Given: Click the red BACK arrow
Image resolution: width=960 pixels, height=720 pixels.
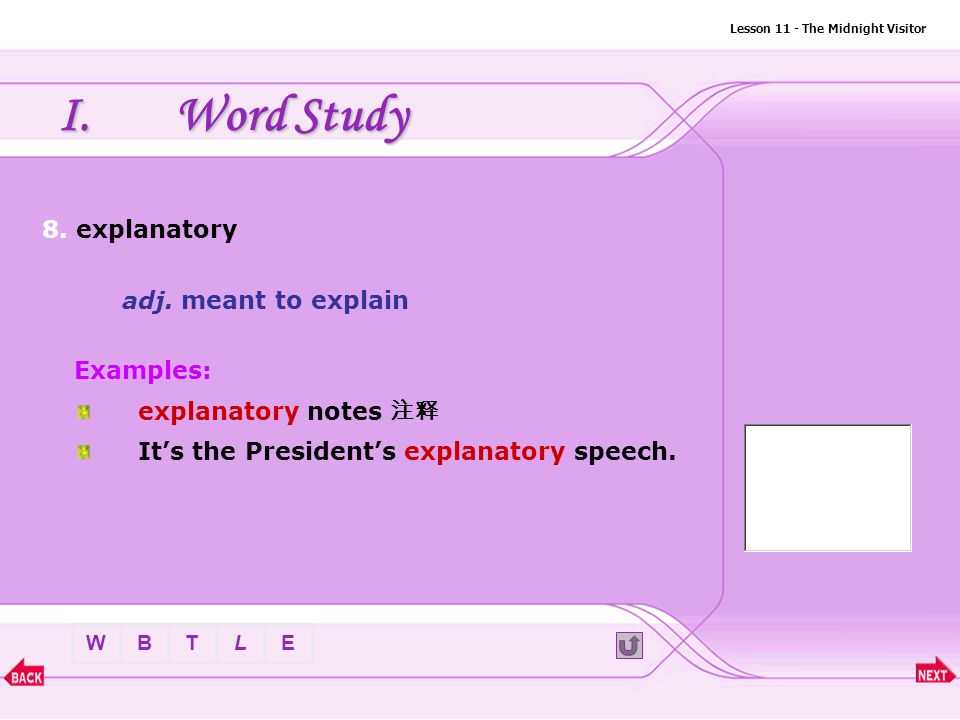Looking at the screenshot, I should tap(24, 673).
